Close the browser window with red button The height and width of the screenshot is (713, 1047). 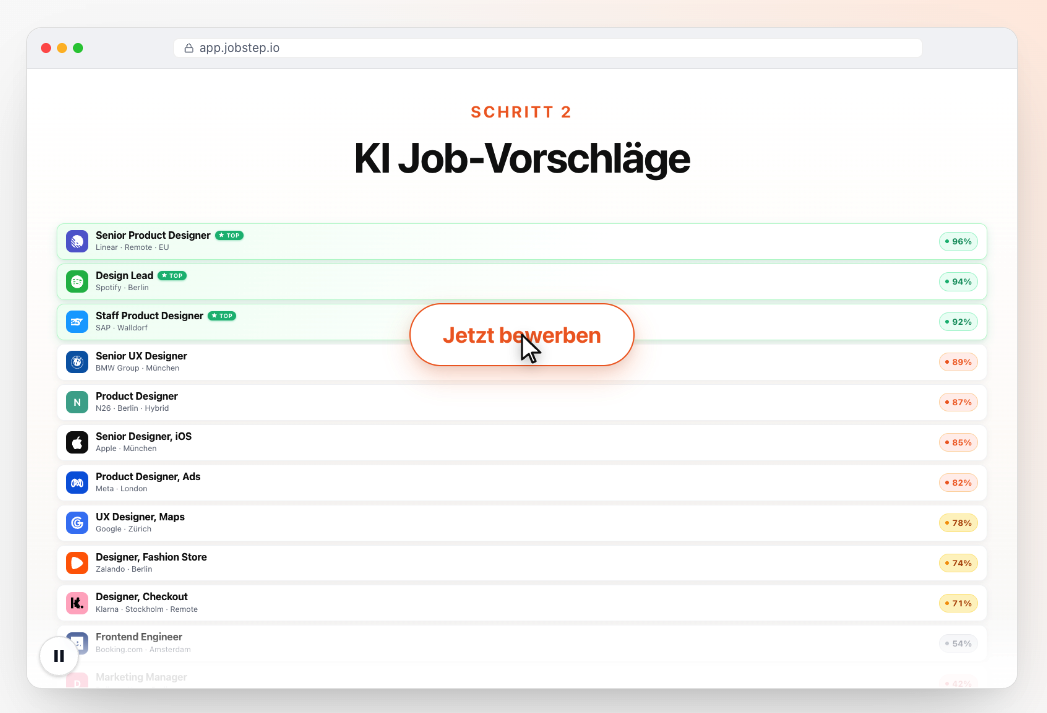[46, 48]
